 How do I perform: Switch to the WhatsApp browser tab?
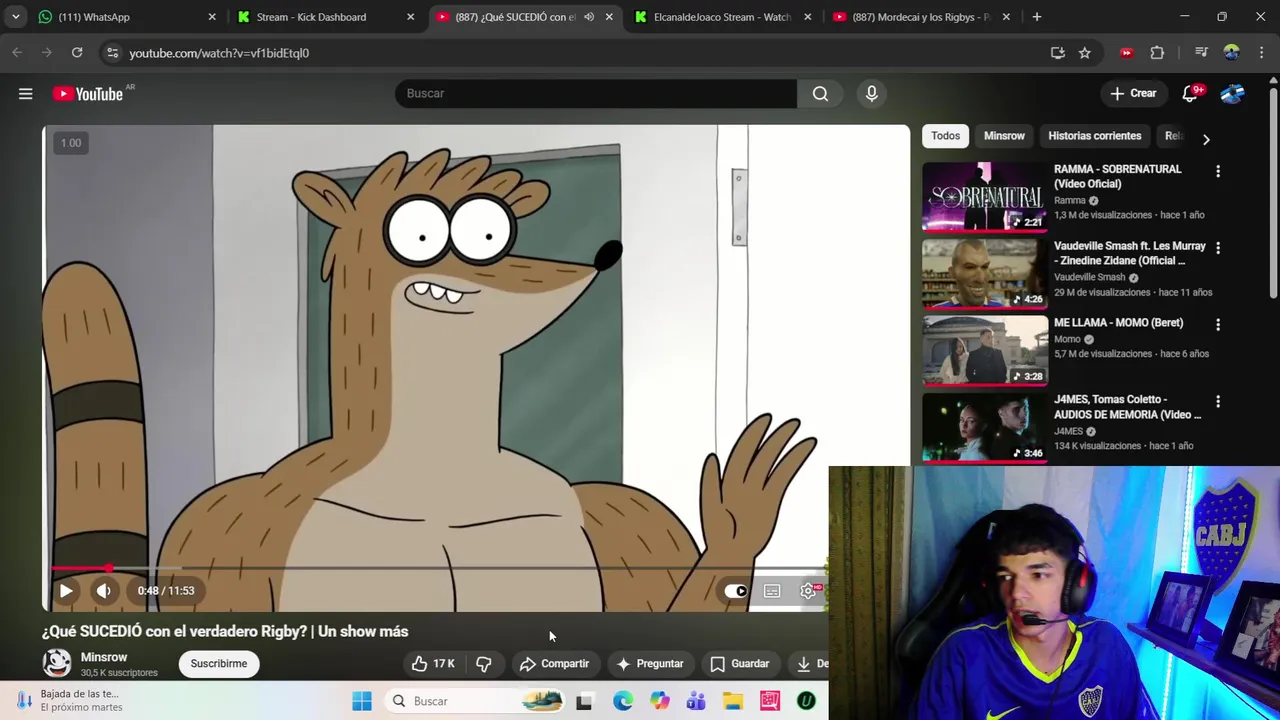[125, 17]
